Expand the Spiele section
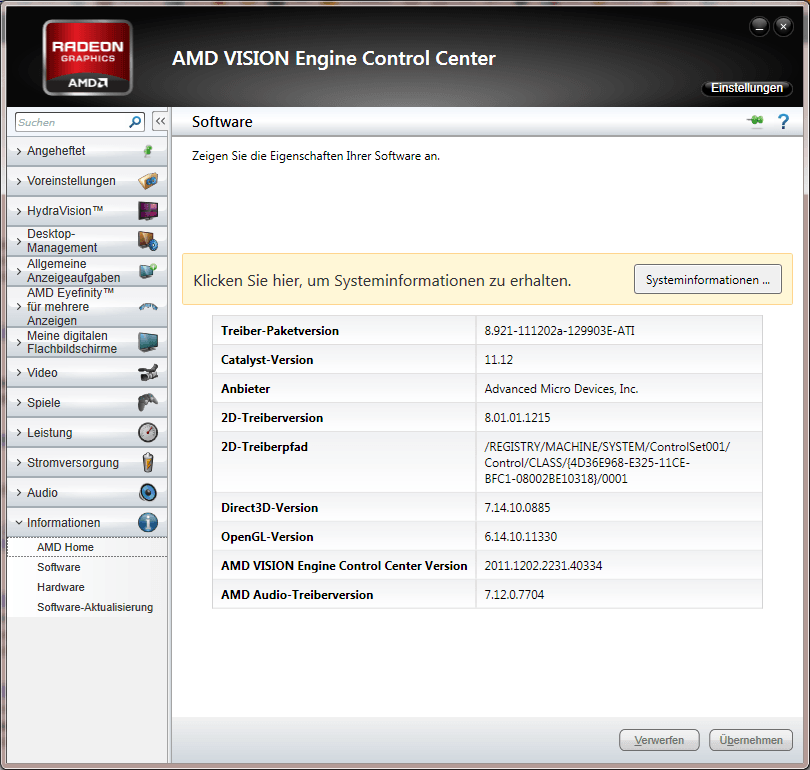810x770 pixels. point(19,402)
